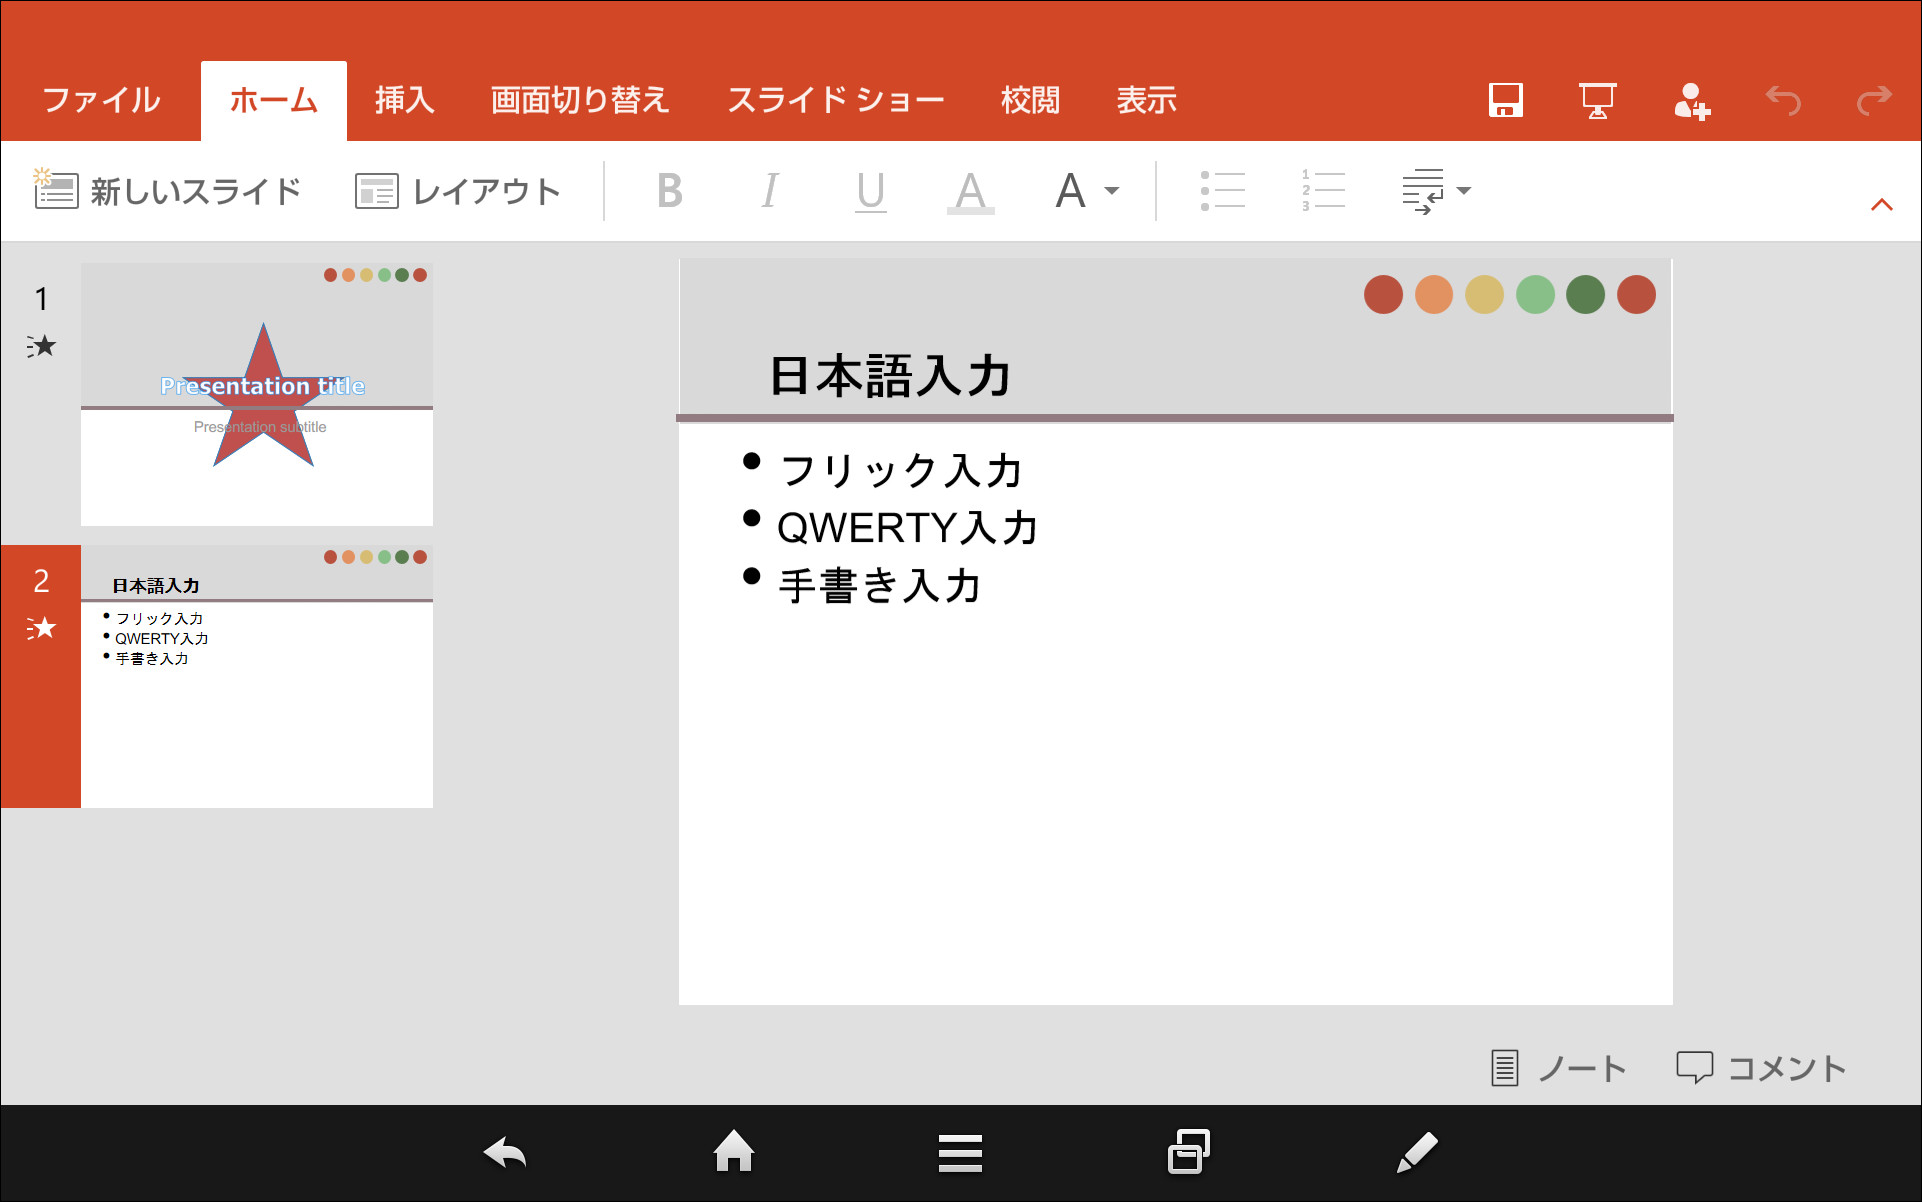The height and width of the screenshot is (1202, 1922).
Task: Save the presentation
Action: click(x=1505, y=99)
